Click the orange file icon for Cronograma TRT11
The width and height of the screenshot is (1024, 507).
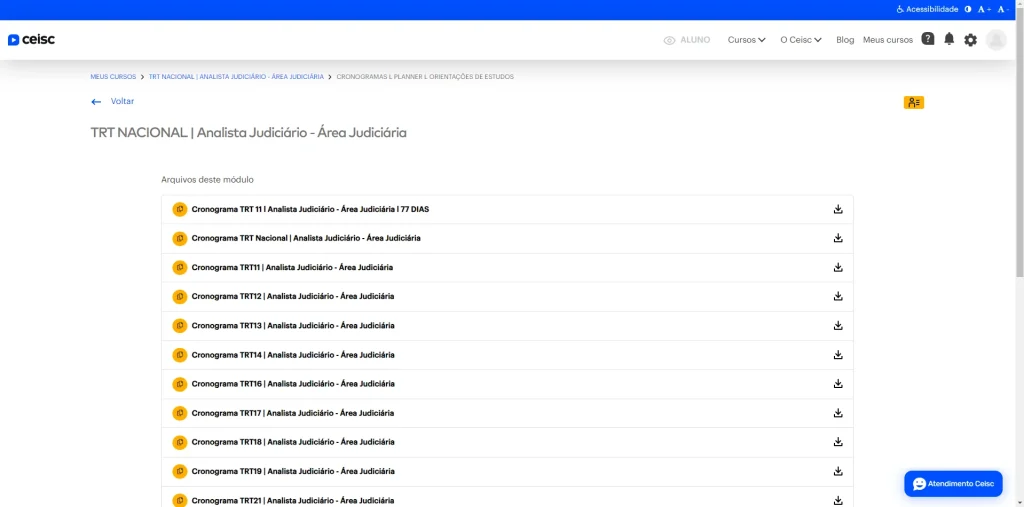point(180,268)
